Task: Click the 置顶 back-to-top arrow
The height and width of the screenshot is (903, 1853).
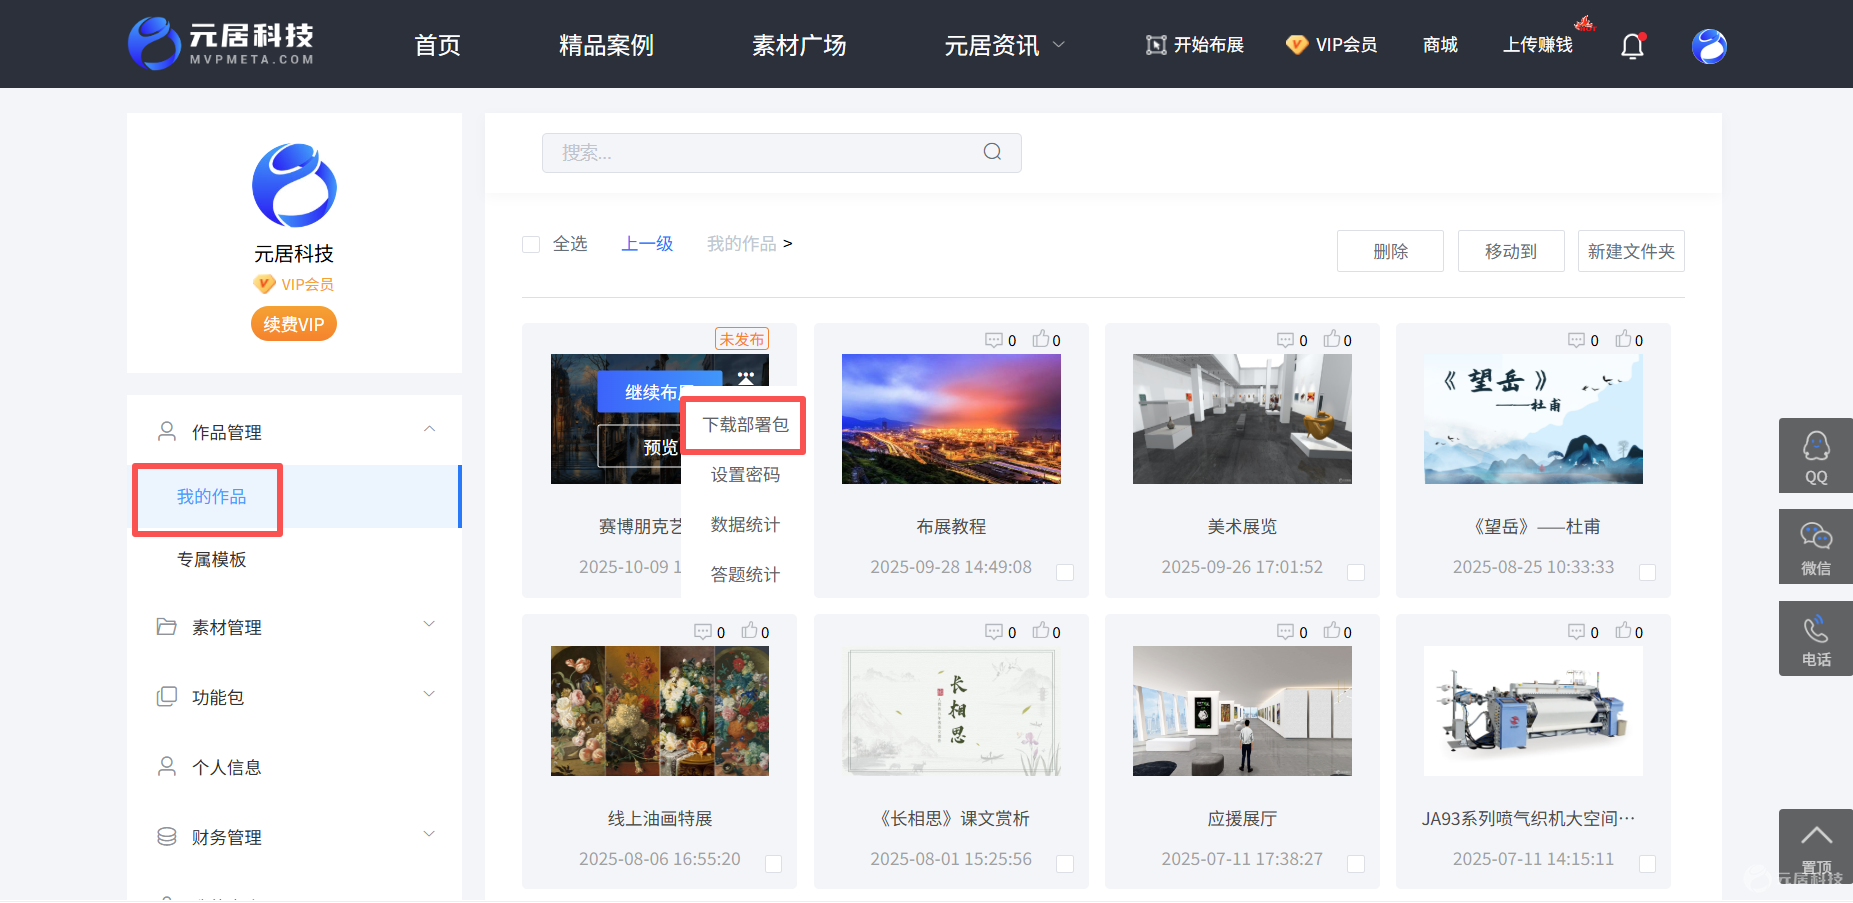Action: pyautogui.click(x=1816, y=846)
